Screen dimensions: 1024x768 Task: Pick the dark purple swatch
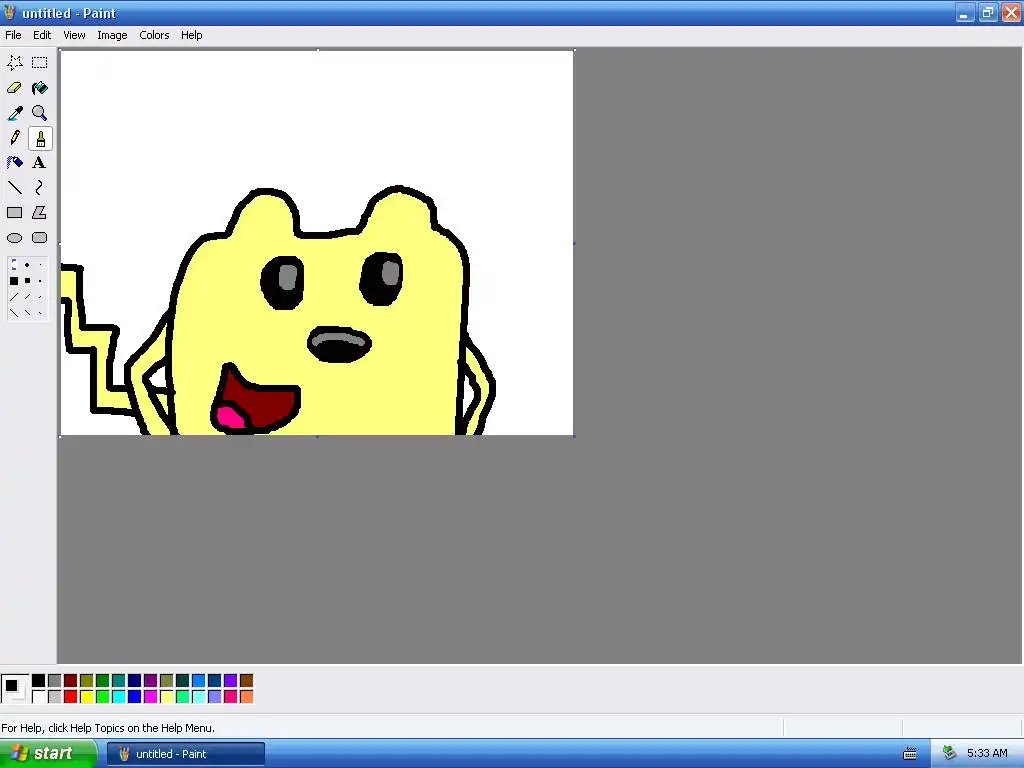point(150,681)
